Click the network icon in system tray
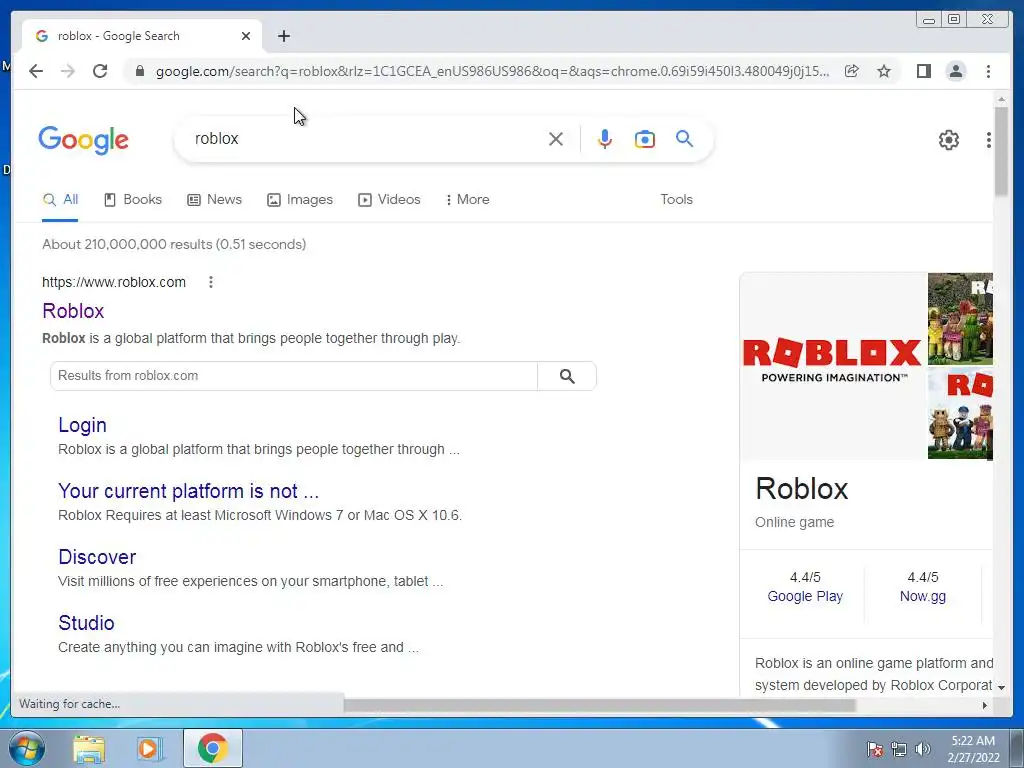This screenshot has width=1024, height=768. 899,750
